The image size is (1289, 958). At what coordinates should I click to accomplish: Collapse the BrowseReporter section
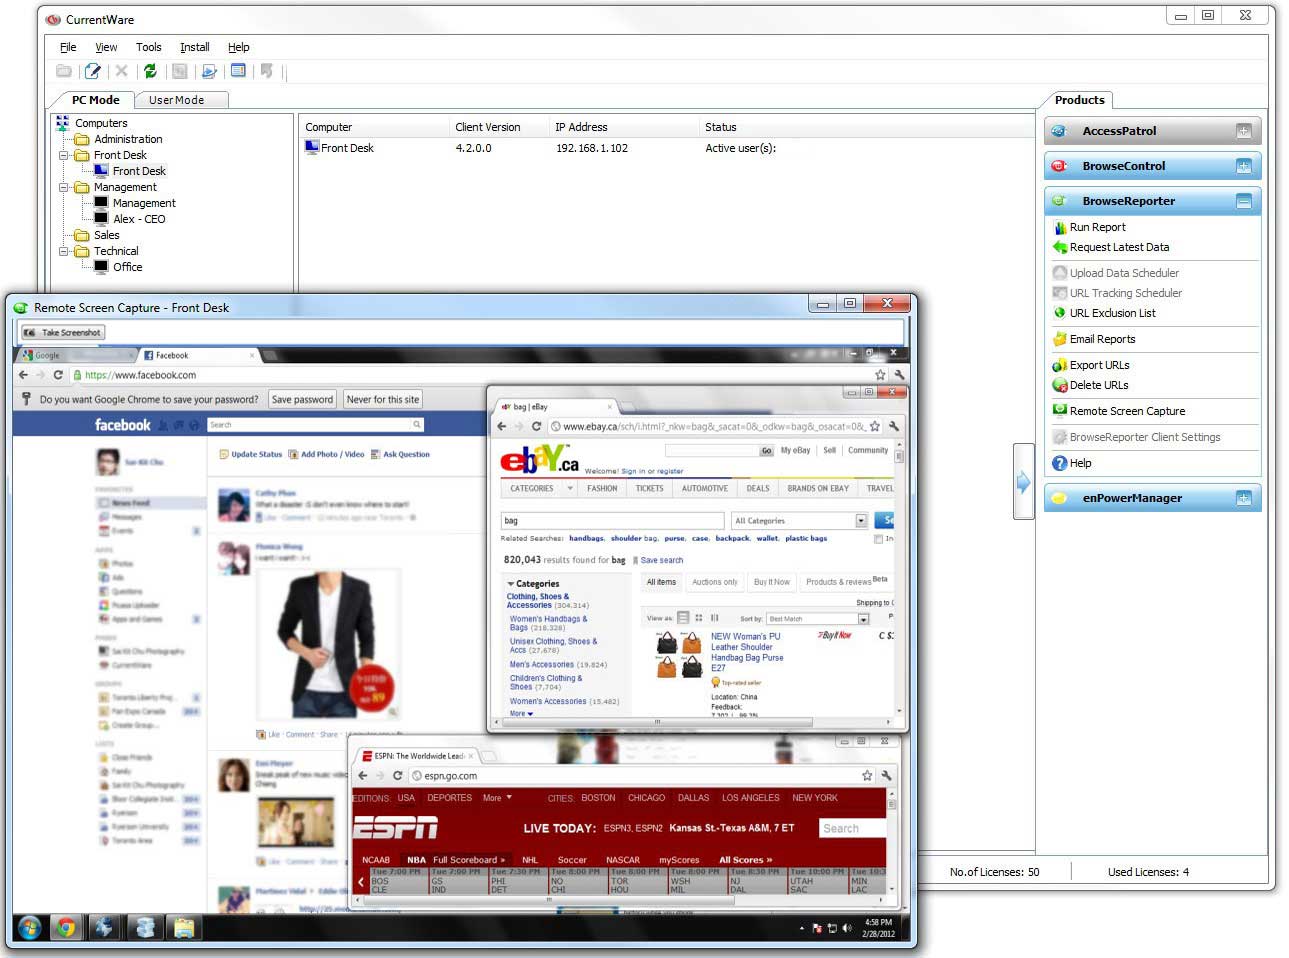coord(1243,201)
